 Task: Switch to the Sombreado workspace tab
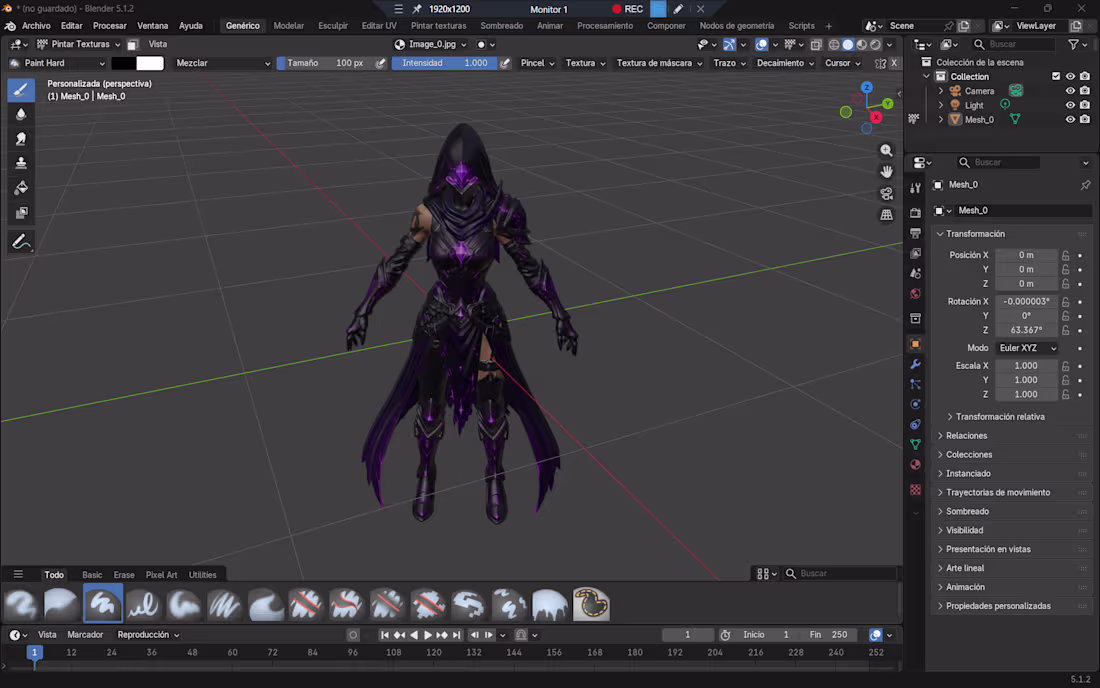[x=502, y=26]
